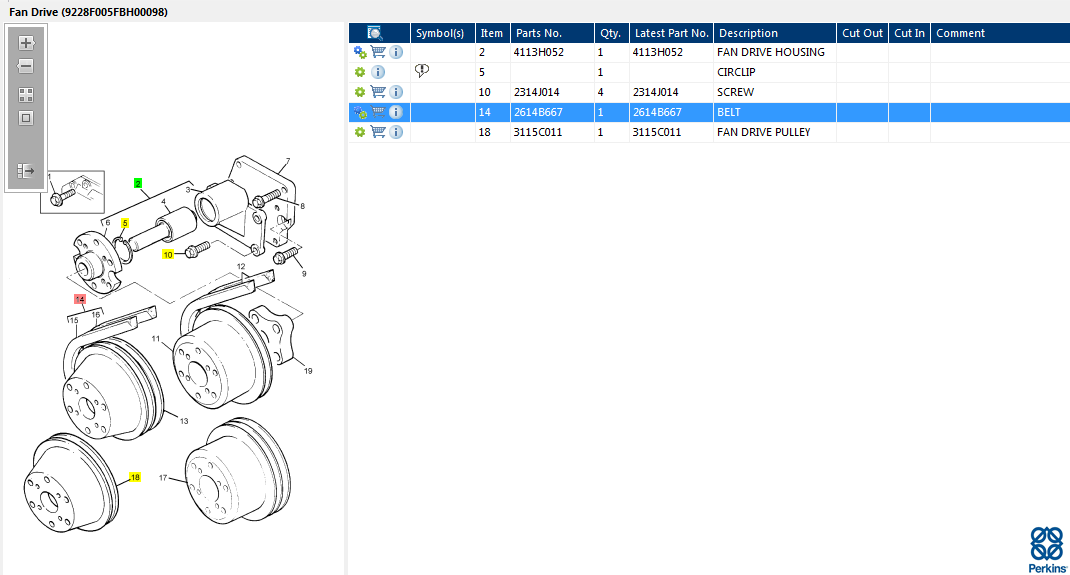Sort by Symbol(s) column header
Viewport: 1070px width, 575px height.
442,33
